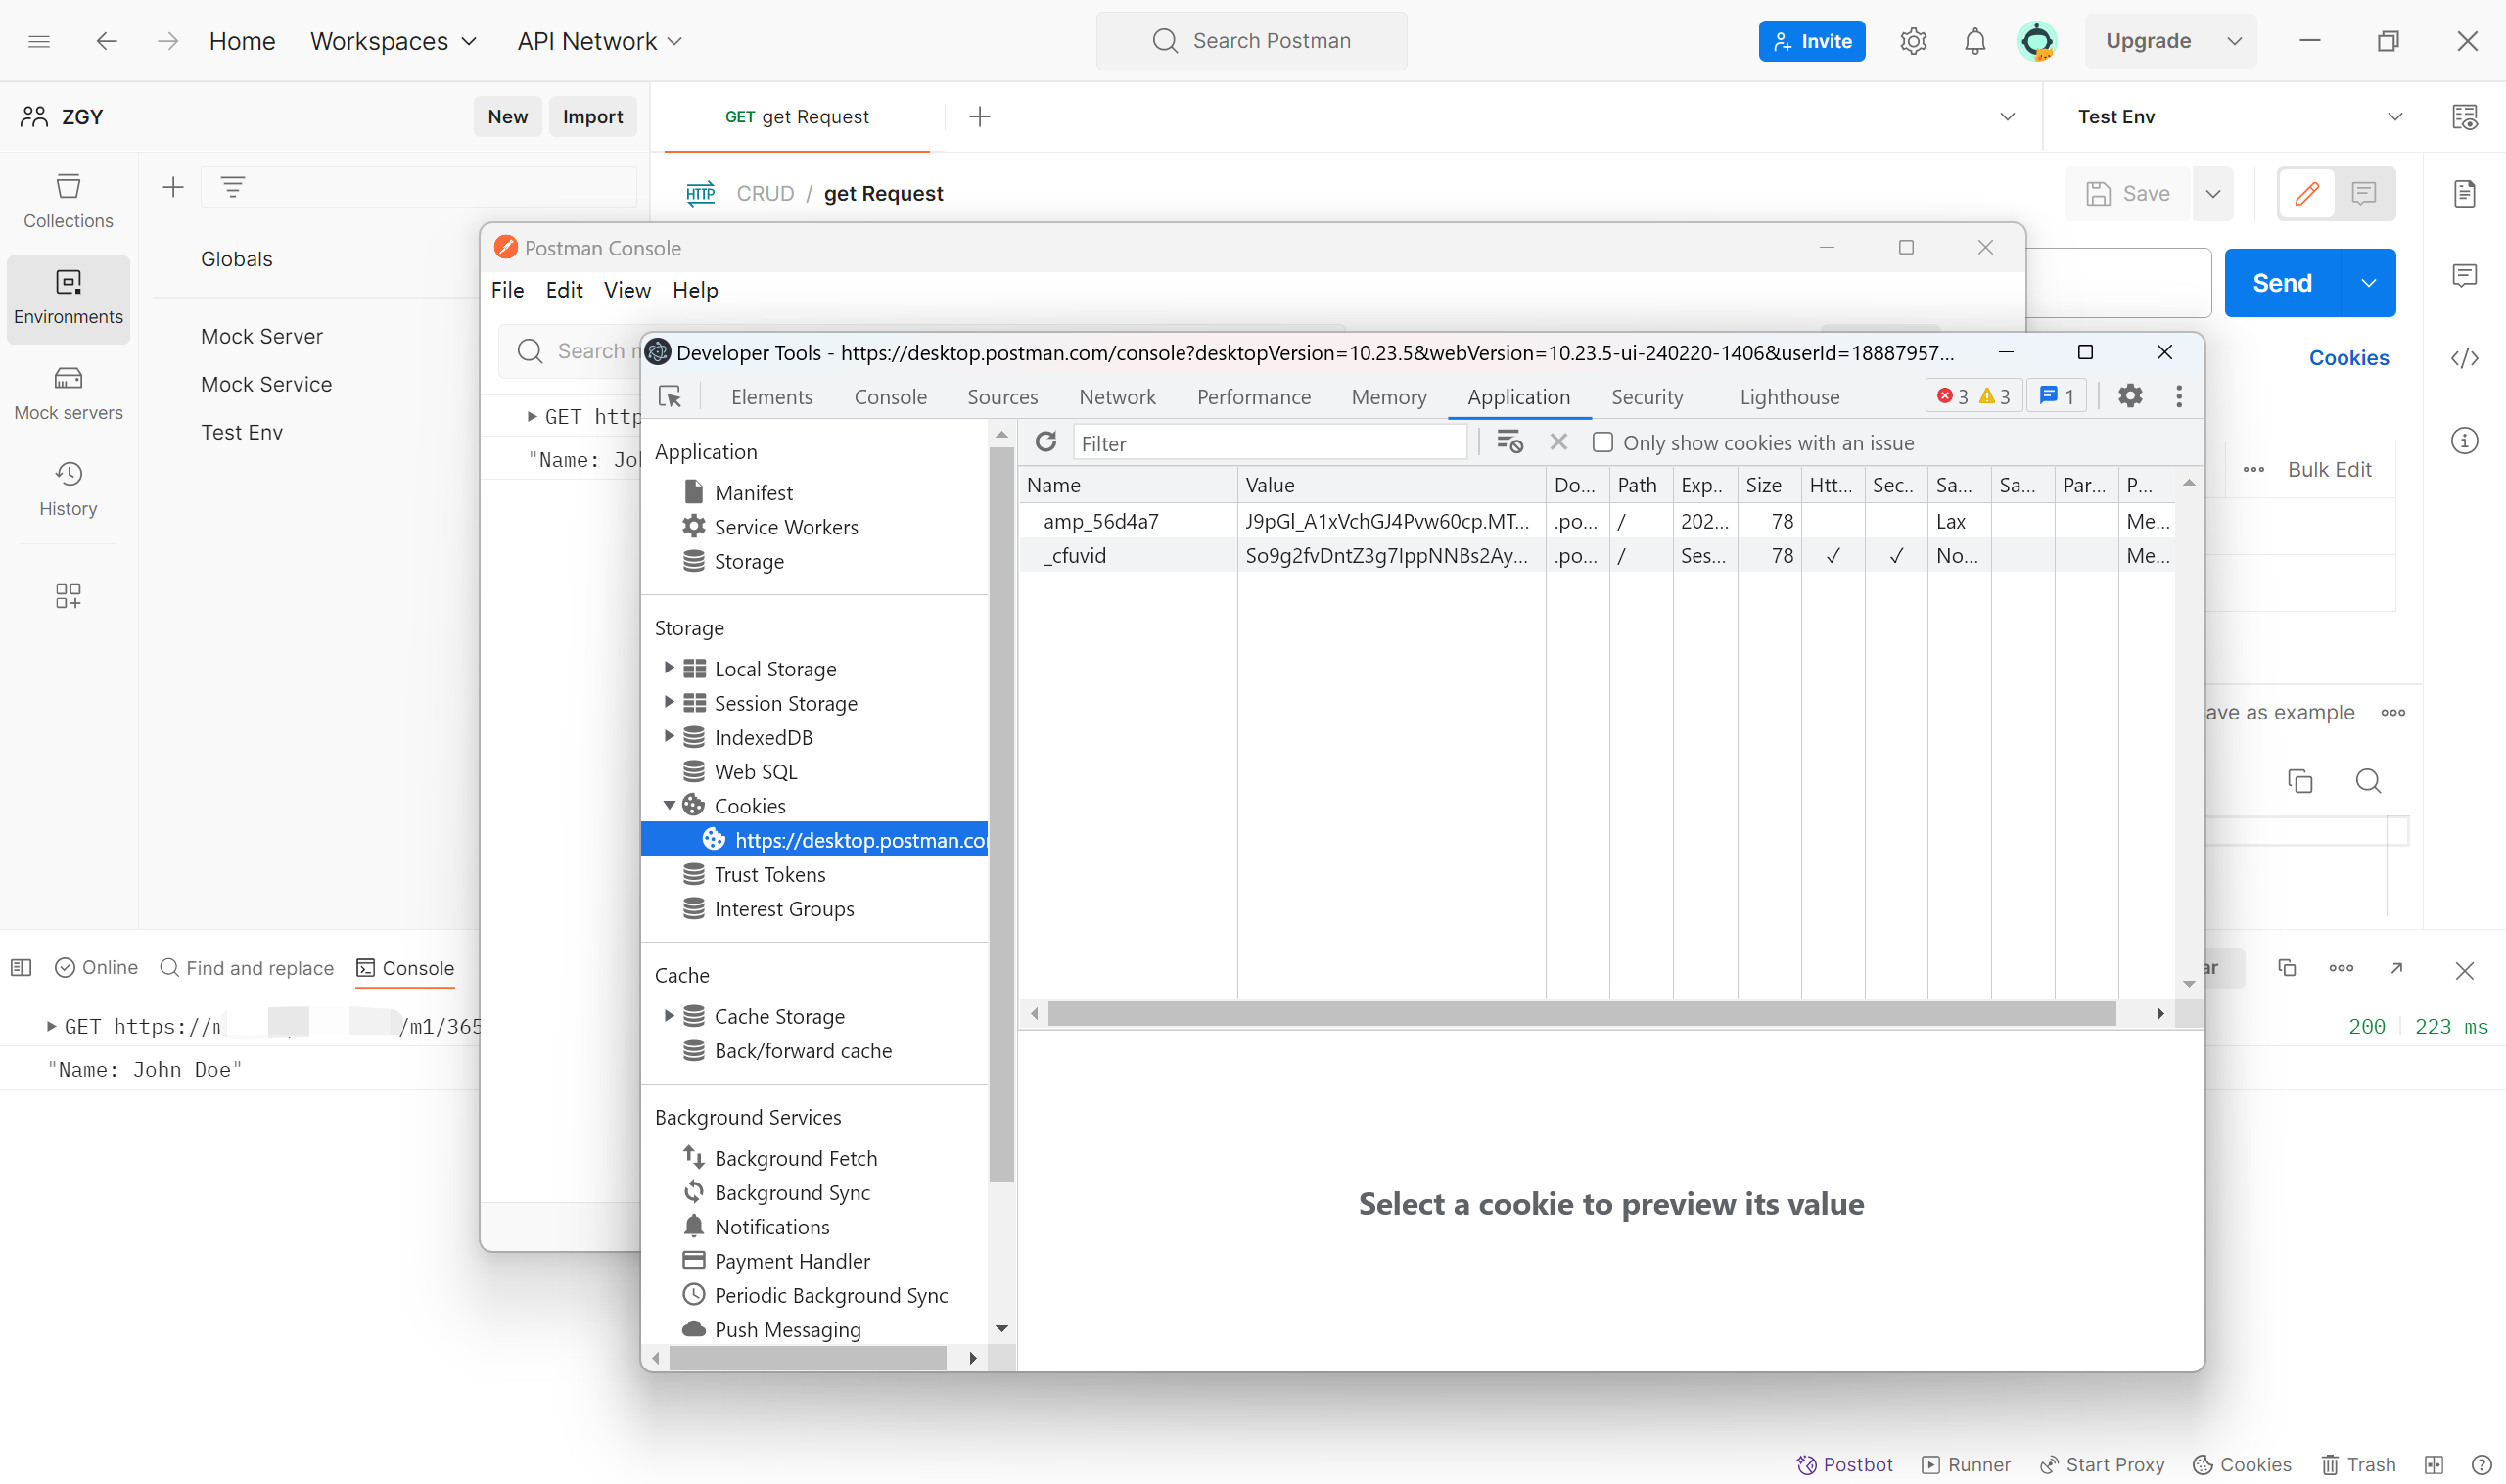2506x1484 pixels.
Task: Select the 'GET get Request' tab
Action: [797, 117]
